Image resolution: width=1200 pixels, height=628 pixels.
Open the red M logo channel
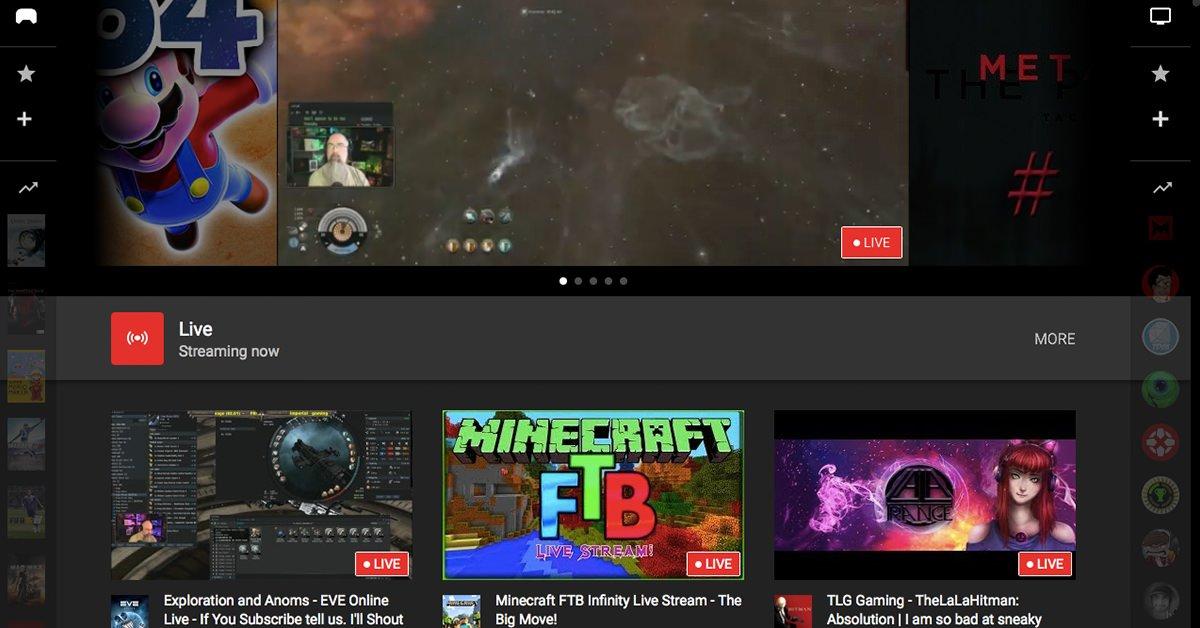click(1161, 229)
